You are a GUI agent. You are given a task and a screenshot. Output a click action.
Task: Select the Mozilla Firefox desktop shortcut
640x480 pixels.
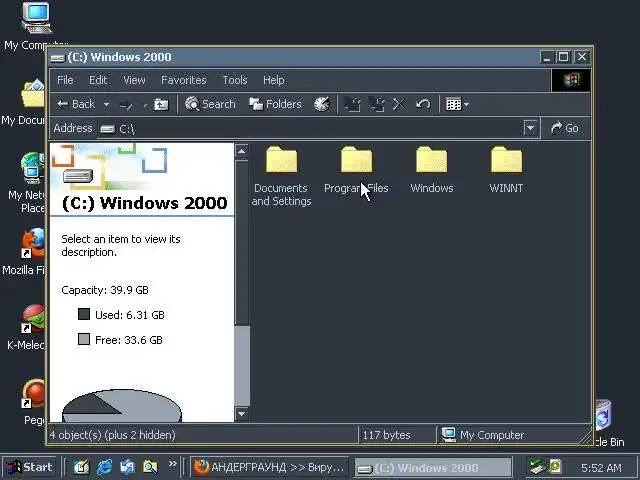[25, 251]
